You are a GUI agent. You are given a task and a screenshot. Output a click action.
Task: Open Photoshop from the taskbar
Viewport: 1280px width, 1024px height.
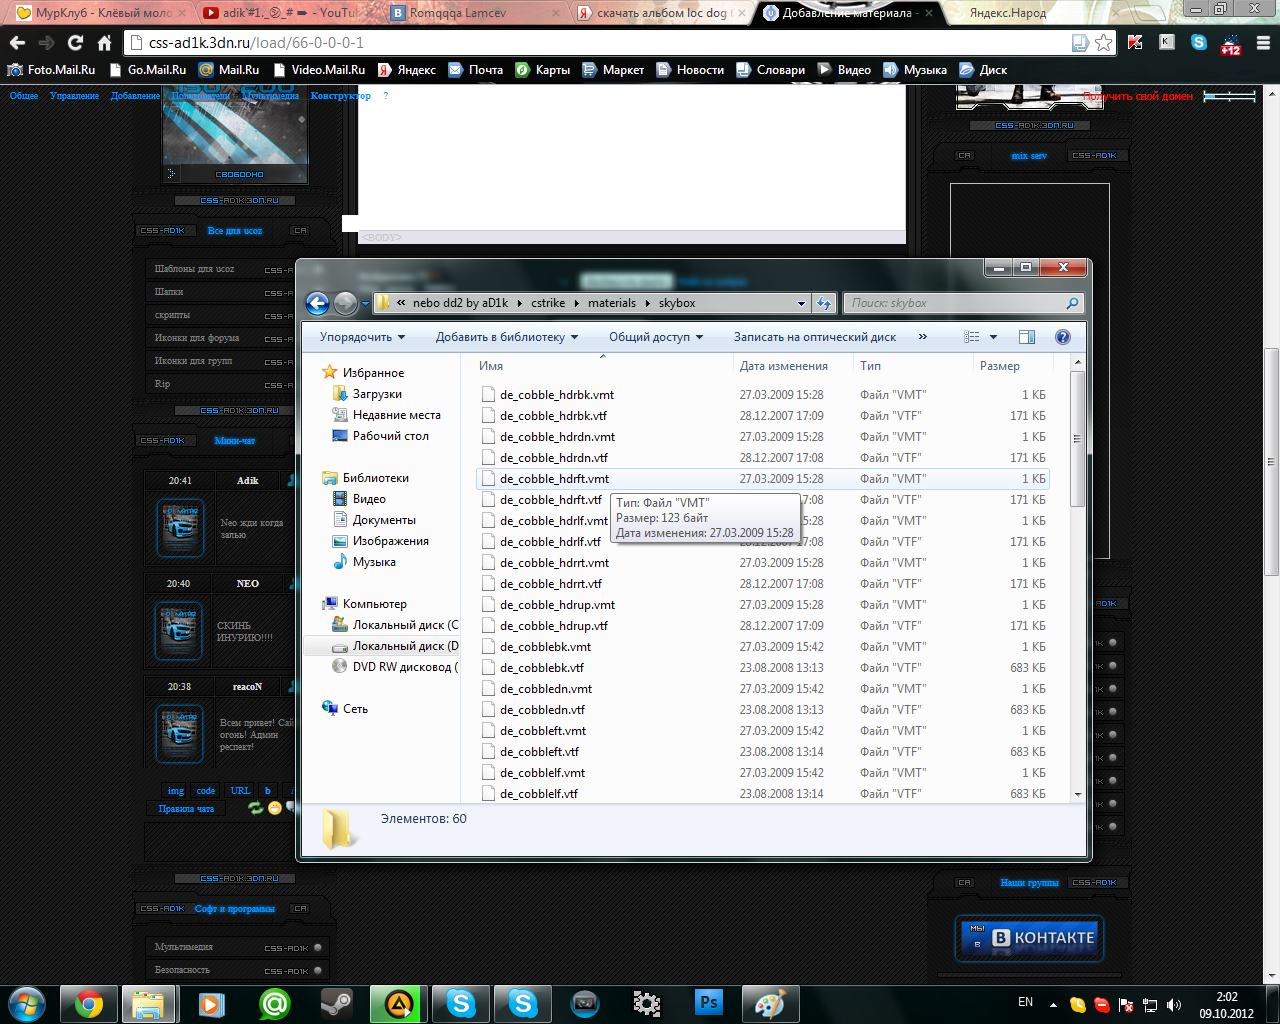[709, 1003]
